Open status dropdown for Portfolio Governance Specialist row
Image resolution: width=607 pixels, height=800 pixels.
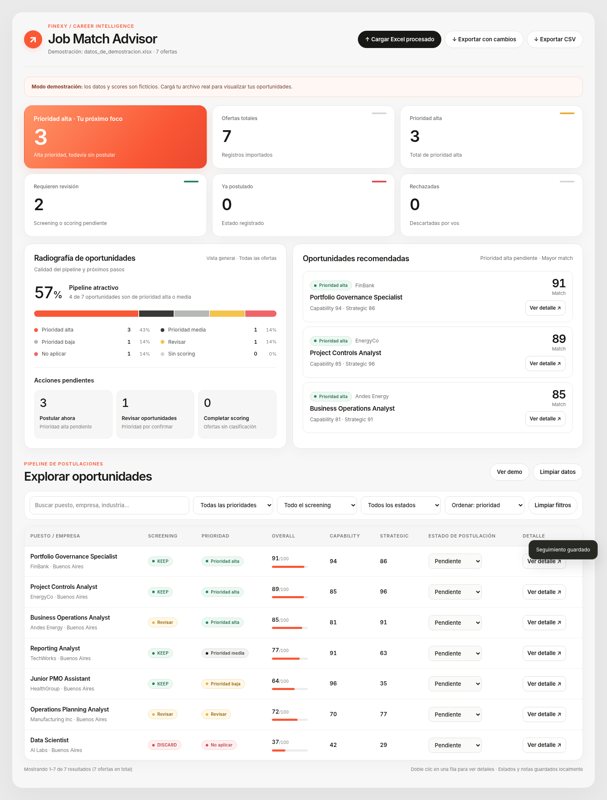tap(455, 561)
